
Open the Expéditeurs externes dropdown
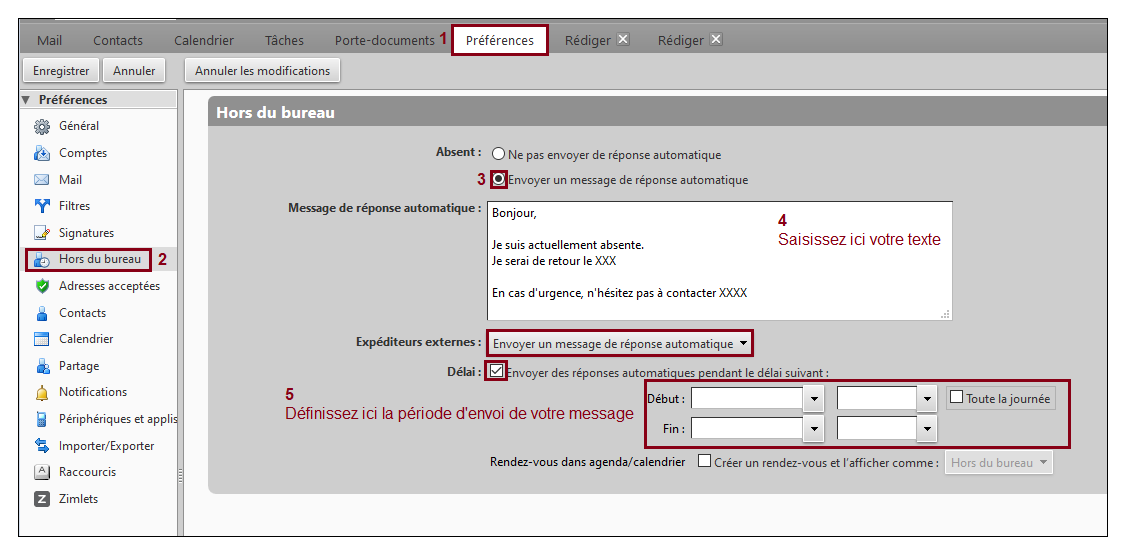click(x=620, y=343)
